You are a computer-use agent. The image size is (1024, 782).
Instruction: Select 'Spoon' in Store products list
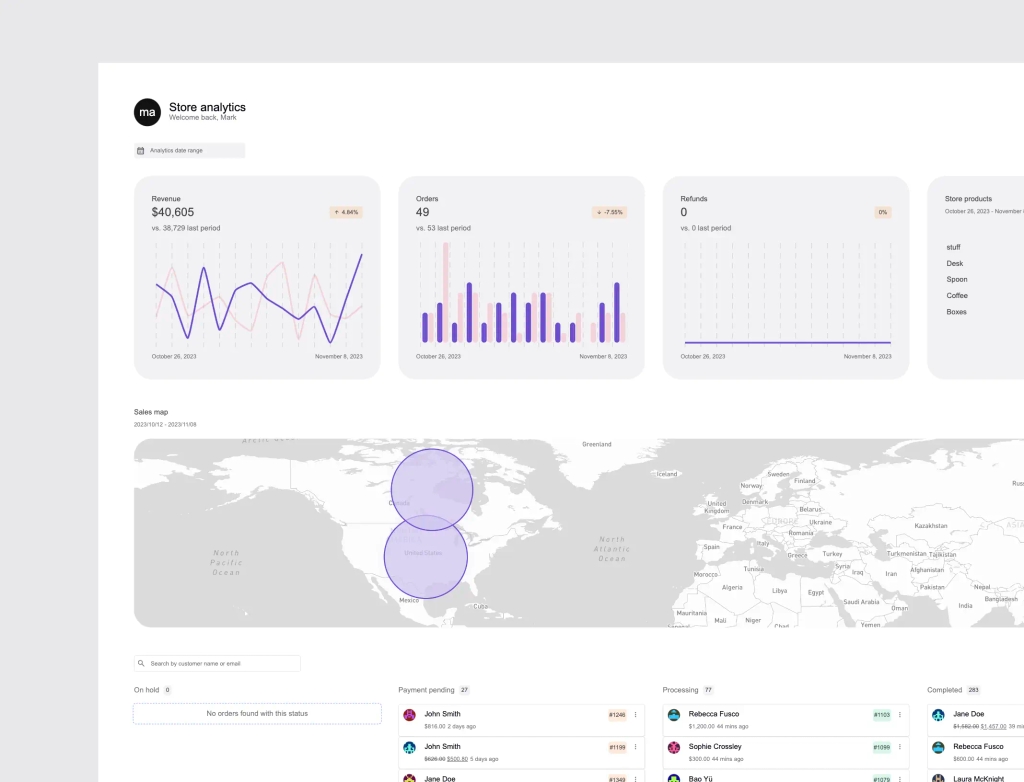pyautogui.click(x=957, y=280)
